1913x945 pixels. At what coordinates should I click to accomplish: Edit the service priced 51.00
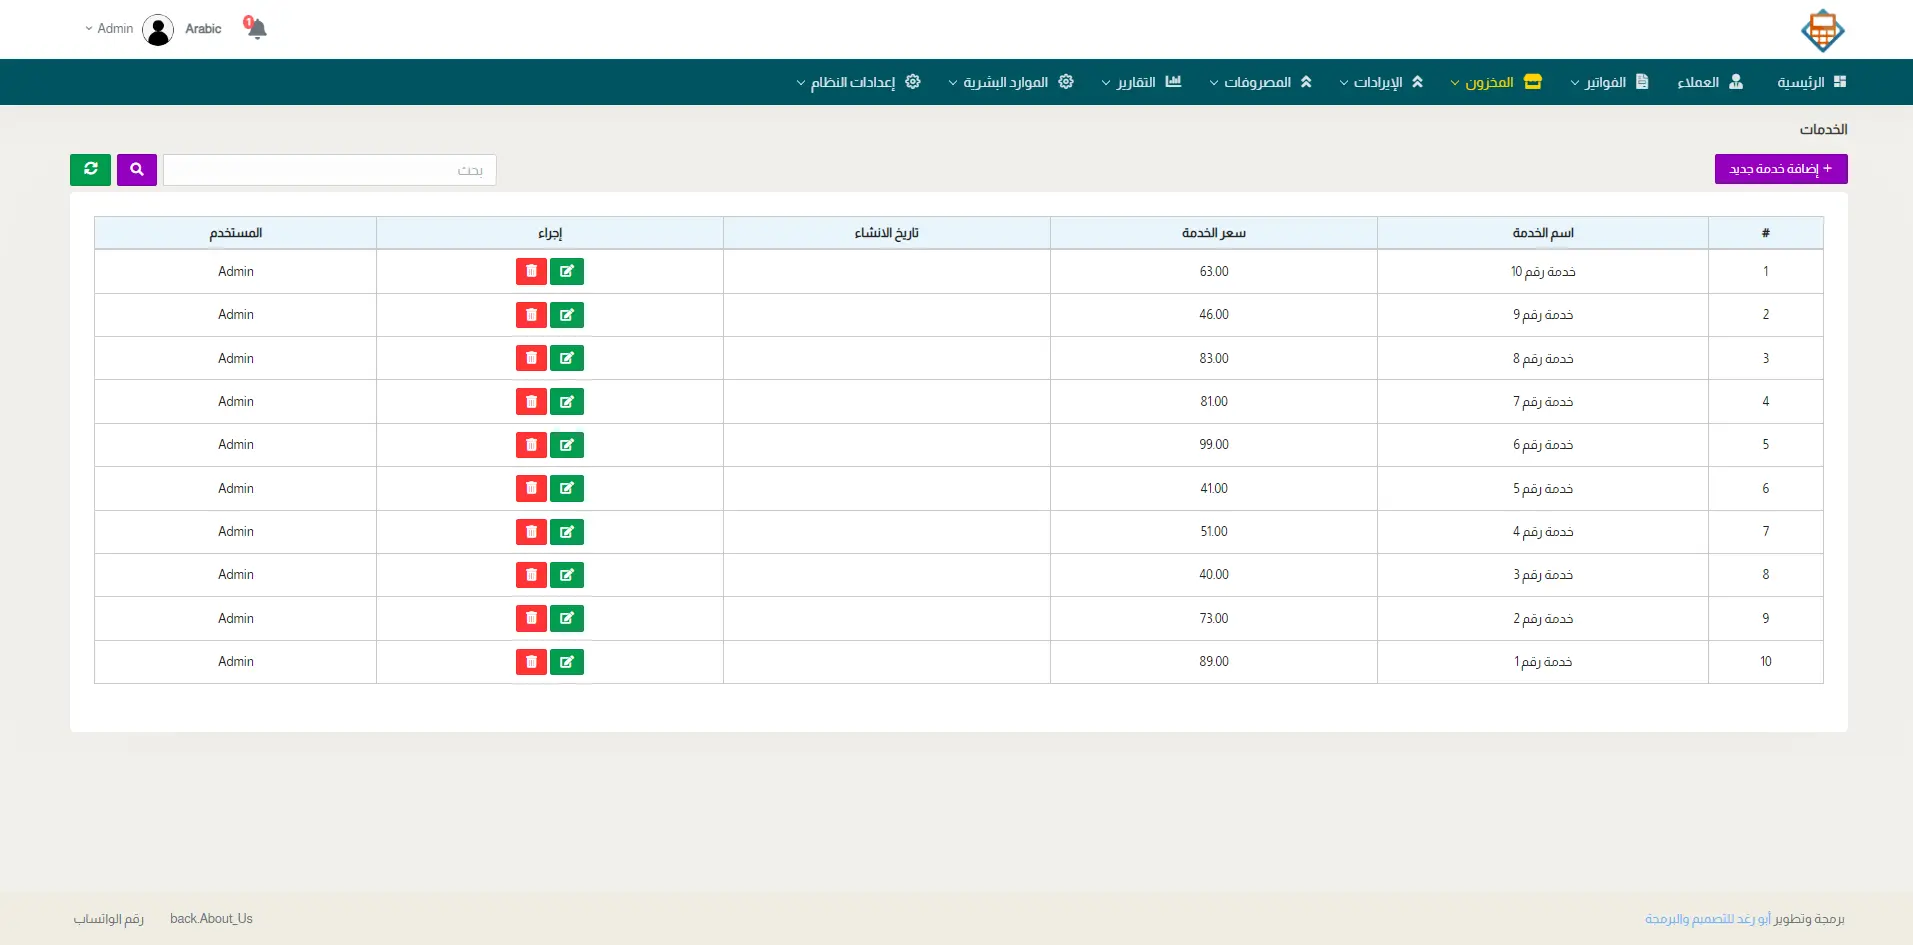pos(567,532)
